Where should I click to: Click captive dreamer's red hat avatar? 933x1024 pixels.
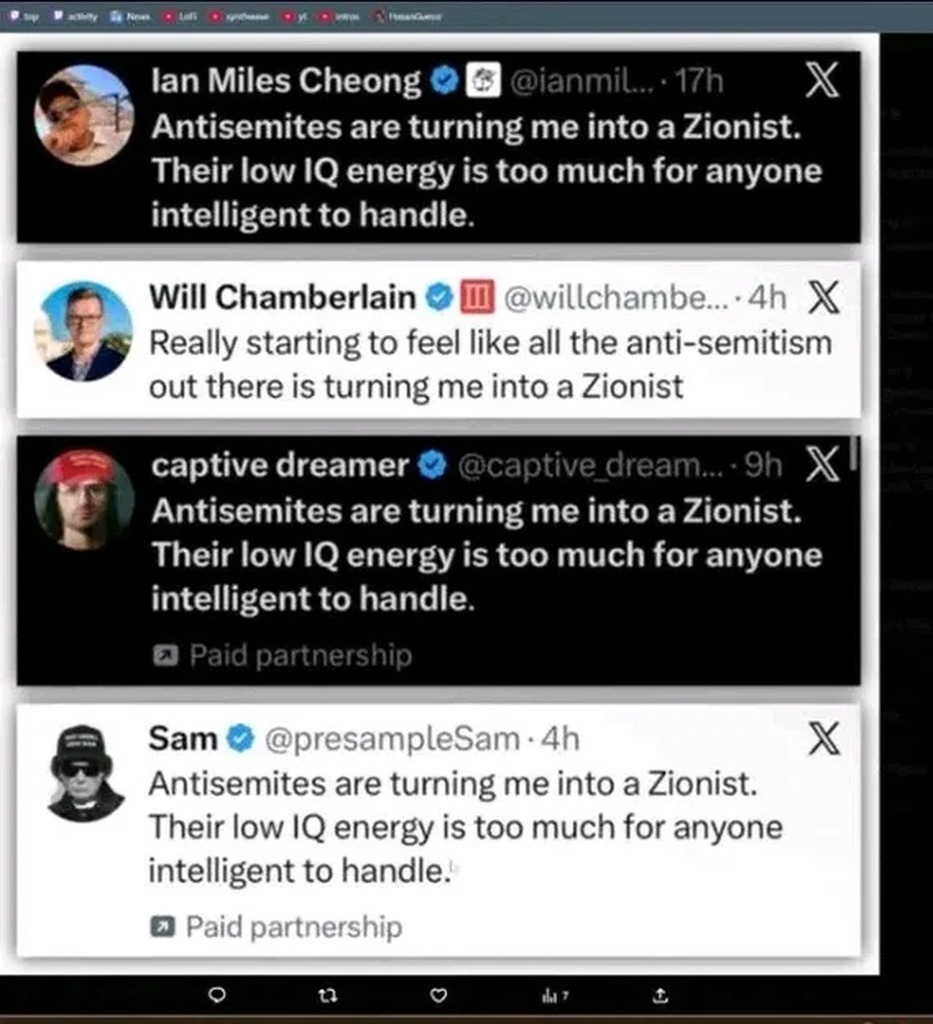[x=83, y=498]
